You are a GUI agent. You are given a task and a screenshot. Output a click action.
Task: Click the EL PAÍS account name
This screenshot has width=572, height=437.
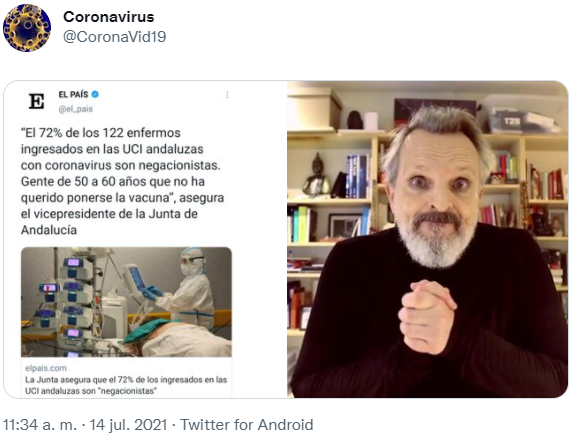point(73,94)
